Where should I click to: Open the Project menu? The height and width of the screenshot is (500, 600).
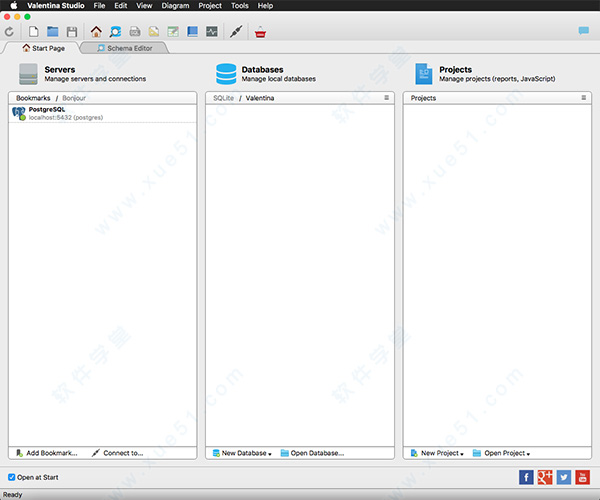click(210, 5)
